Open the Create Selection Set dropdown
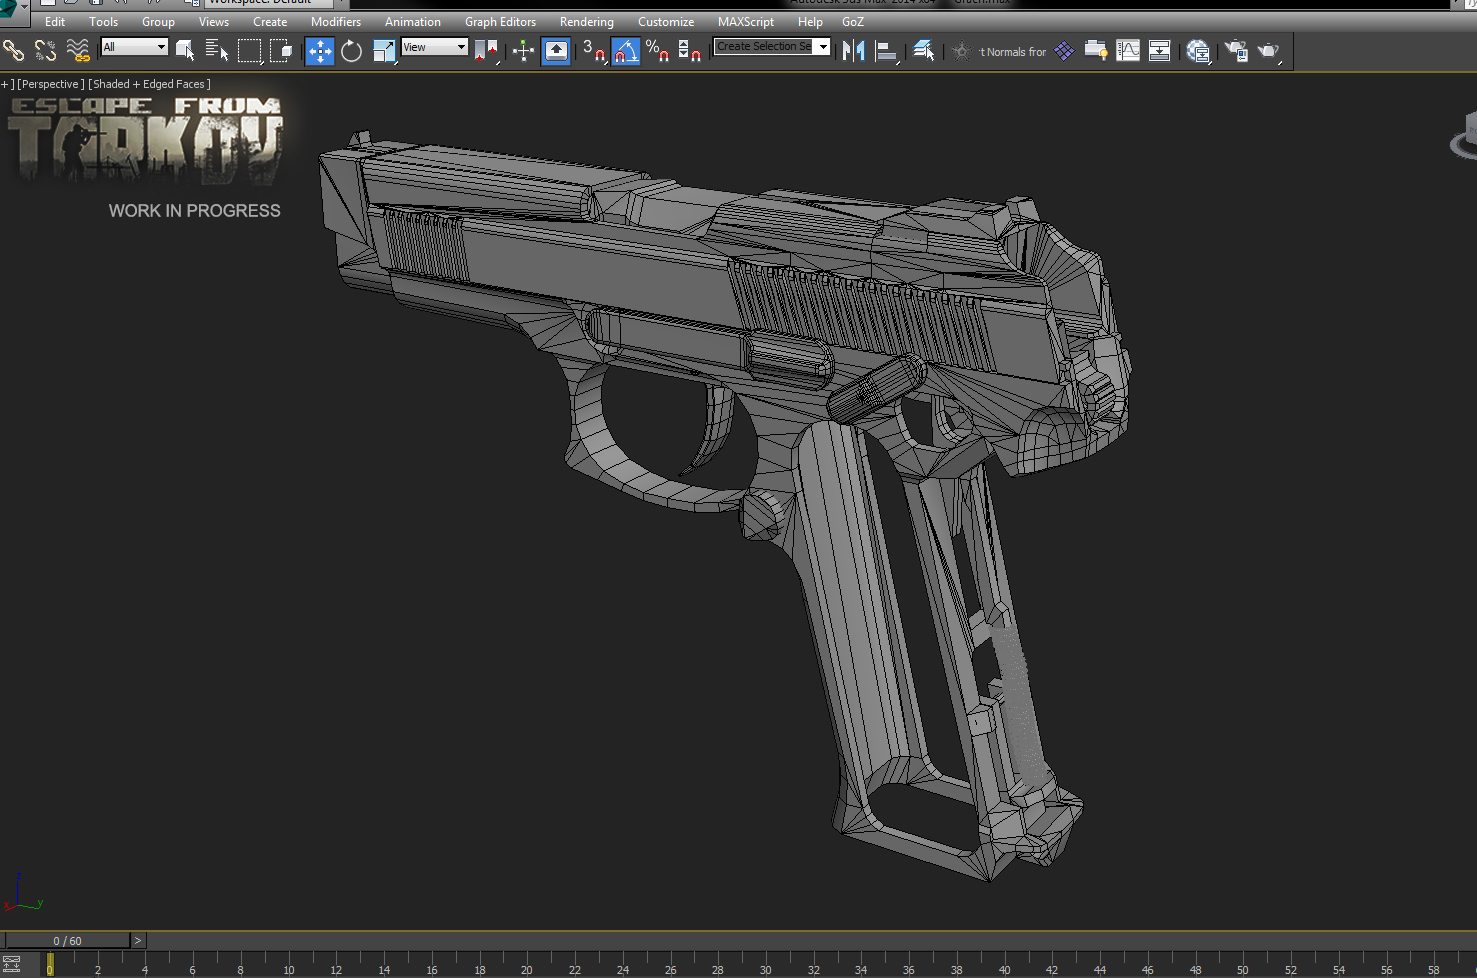This screenshot has height=978, width=1477. click(x=772, y=47)
